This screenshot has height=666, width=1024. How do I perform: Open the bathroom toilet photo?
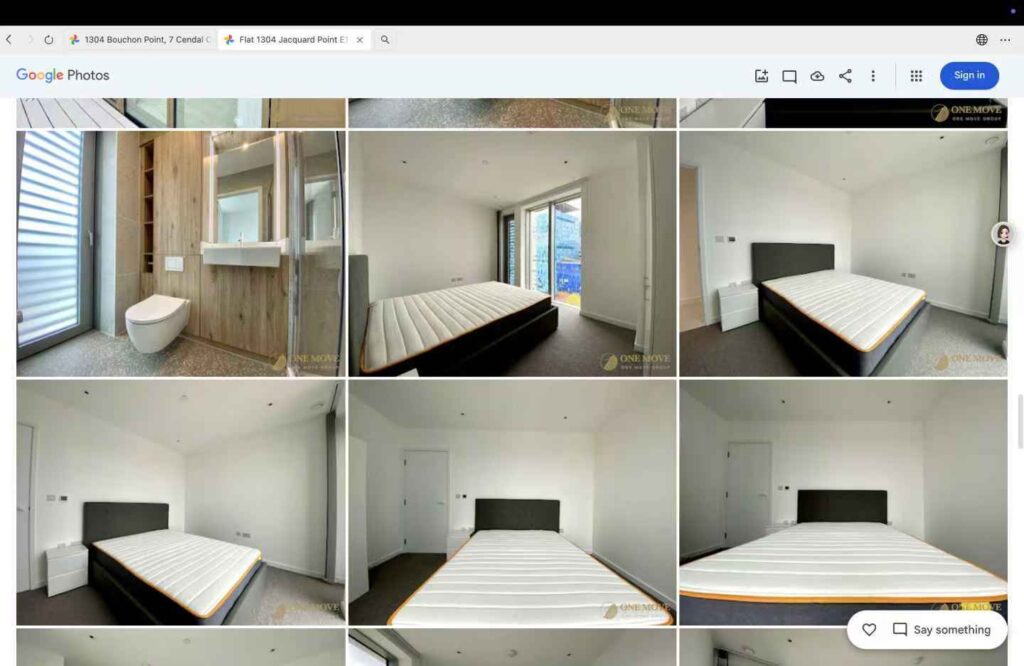(180, 253)
